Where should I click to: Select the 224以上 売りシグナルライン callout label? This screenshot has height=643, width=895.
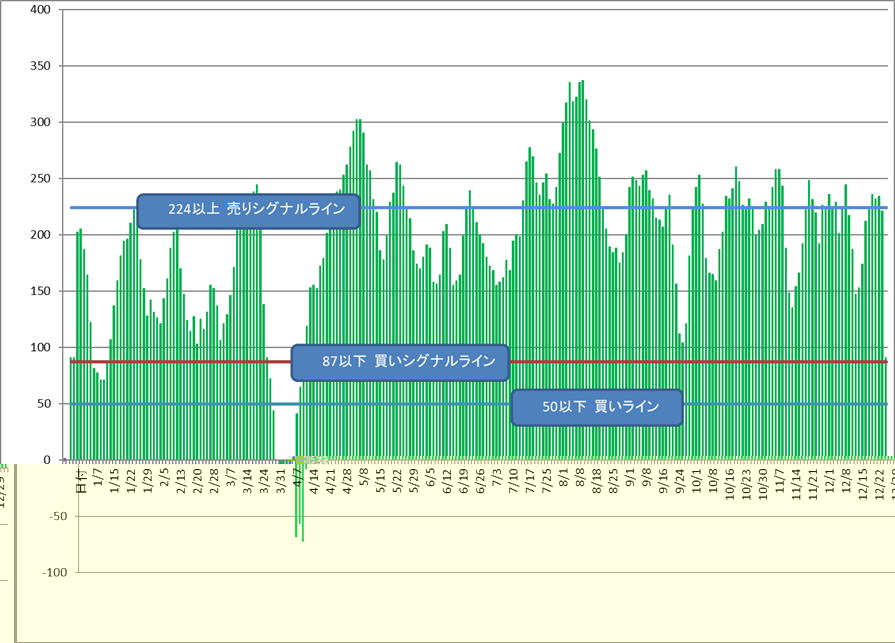pyautogui.click(x=248, y=210)
